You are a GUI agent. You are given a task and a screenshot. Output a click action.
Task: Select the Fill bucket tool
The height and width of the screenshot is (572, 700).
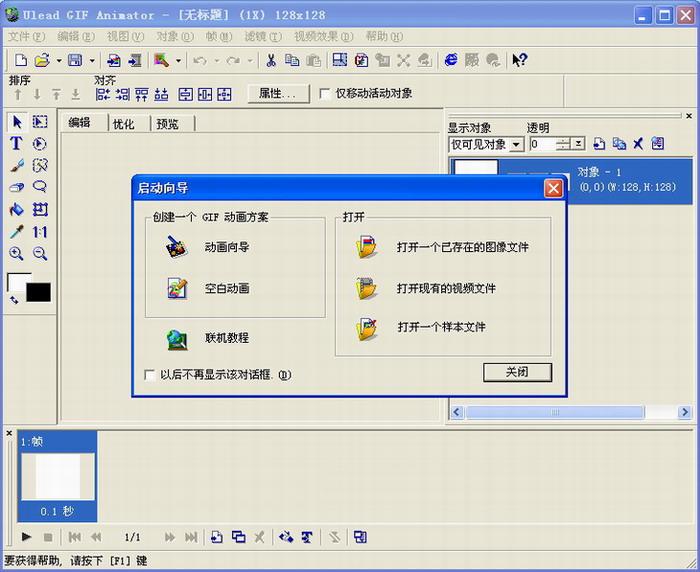coord(17,209)
